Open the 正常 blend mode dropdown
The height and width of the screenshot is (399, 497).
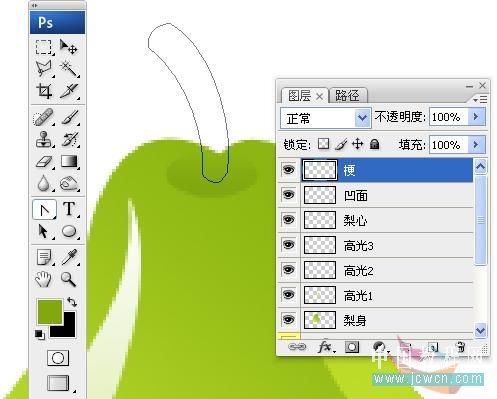[326, 118]
